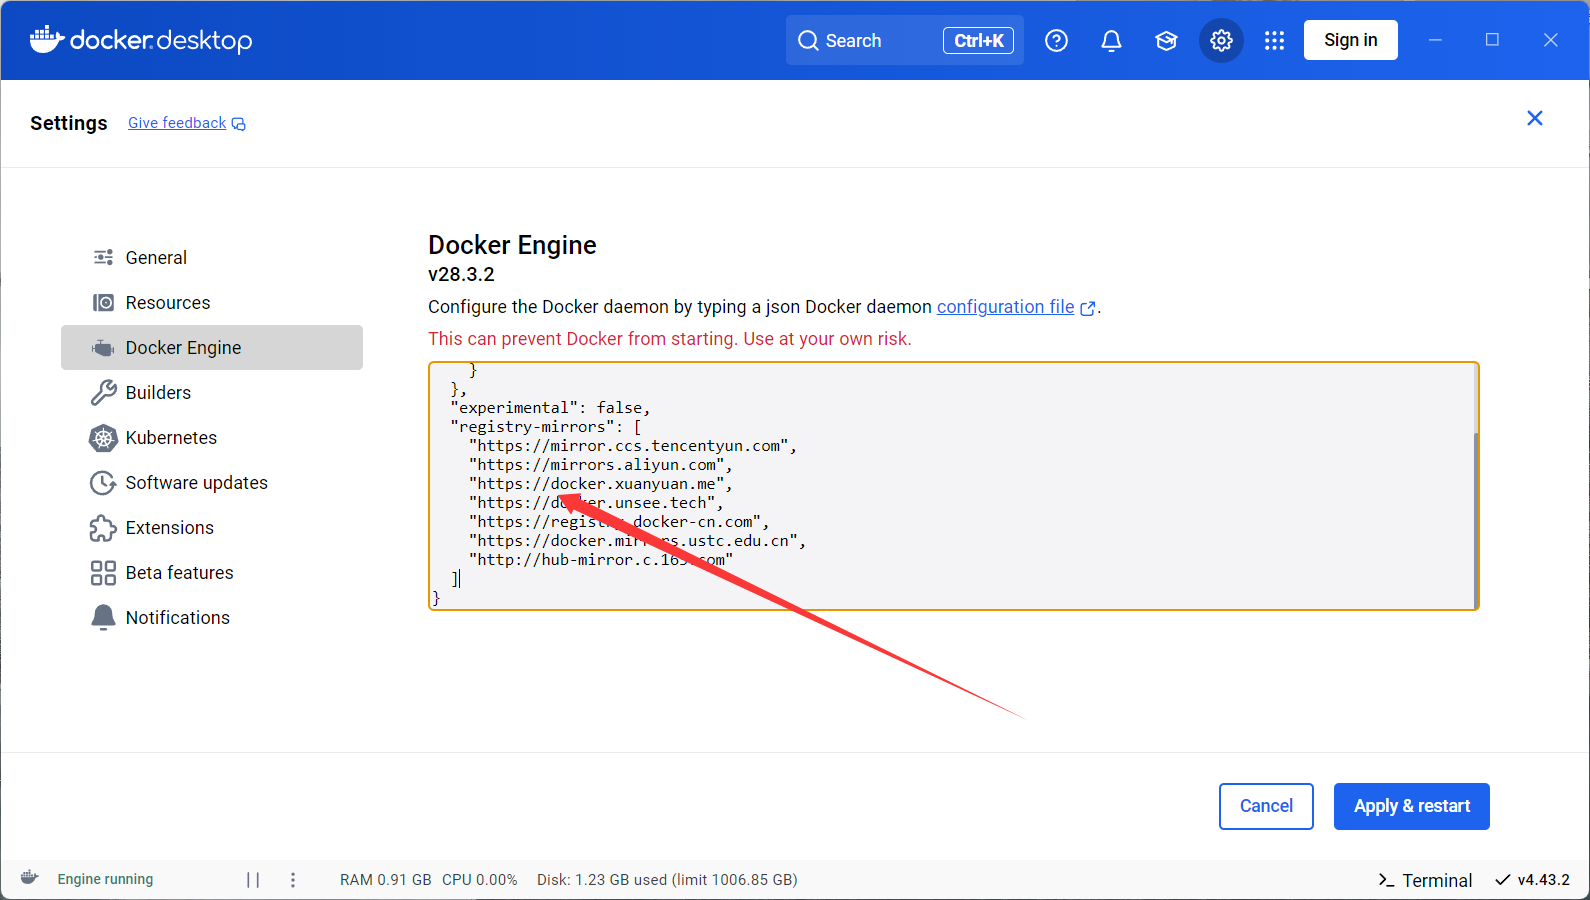The width and height of the screenshot is (1590, 900).
Task: Click Apply & restart
Action: [1412, 806]
